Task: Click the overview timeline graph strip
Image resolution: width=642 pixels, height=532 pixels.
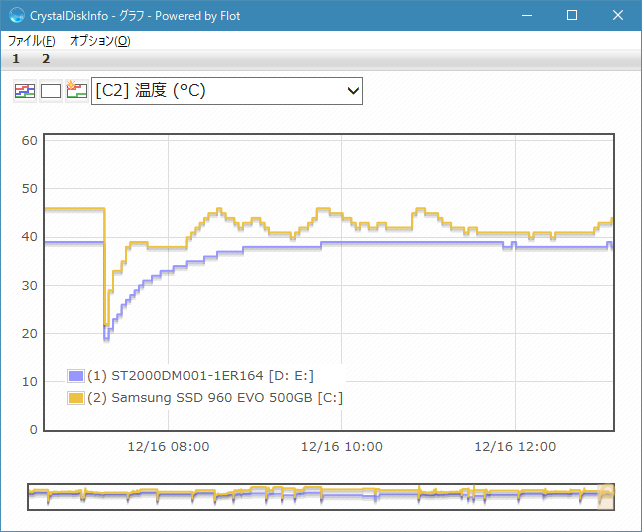Action: [x=321, y=497]
